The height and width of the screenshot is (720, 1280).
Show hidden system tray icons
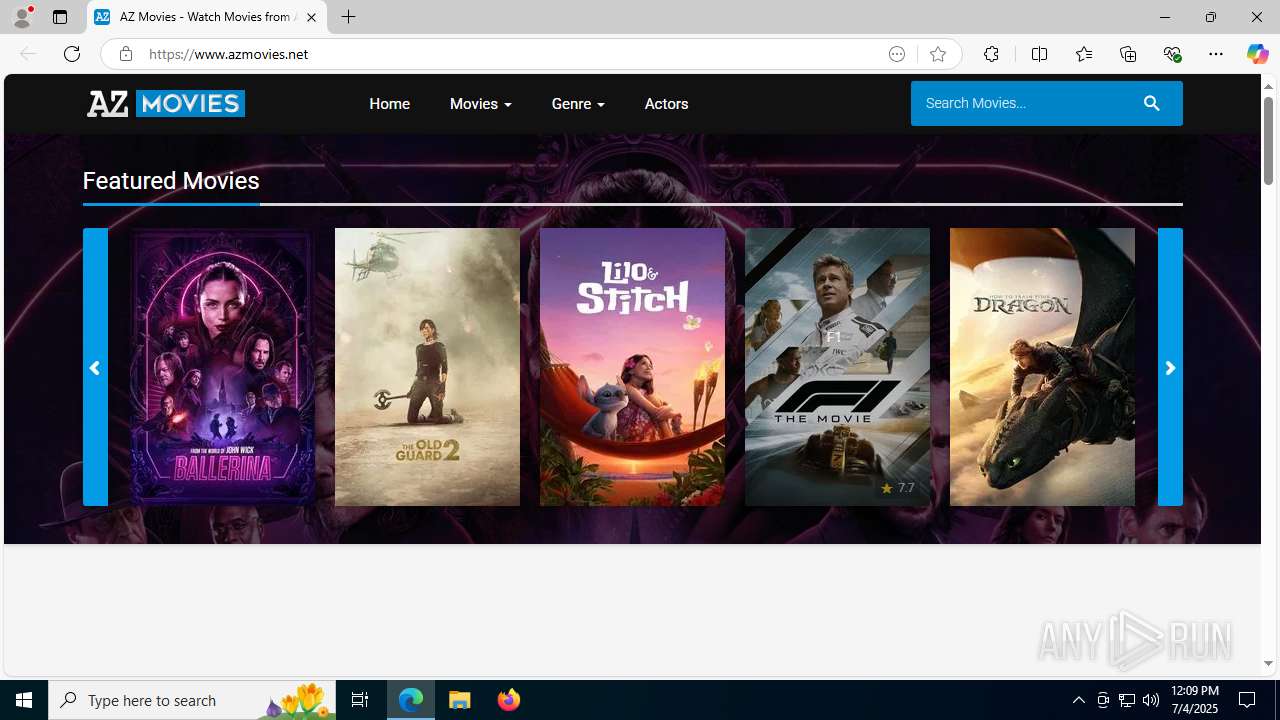coord(1079,700)
